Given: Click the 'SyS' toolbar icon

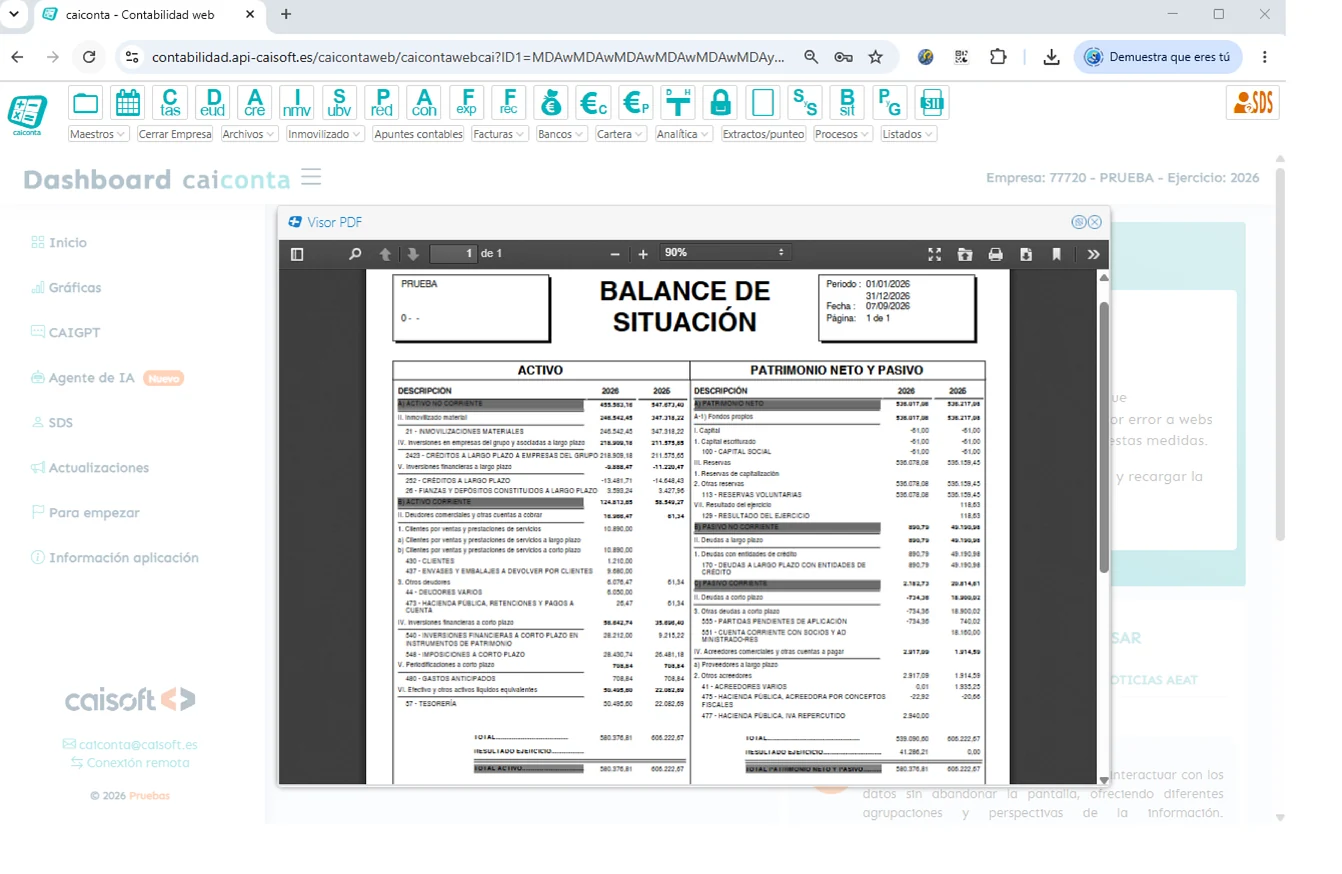Looking at the screenshot, I should [x=805, y=102].
